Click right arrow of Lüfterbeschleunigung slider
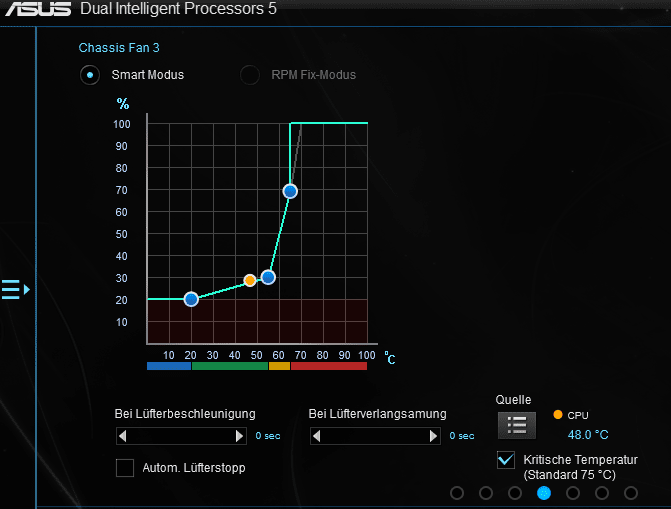This screenshot has height=509, width=671. tap(239, 436)
